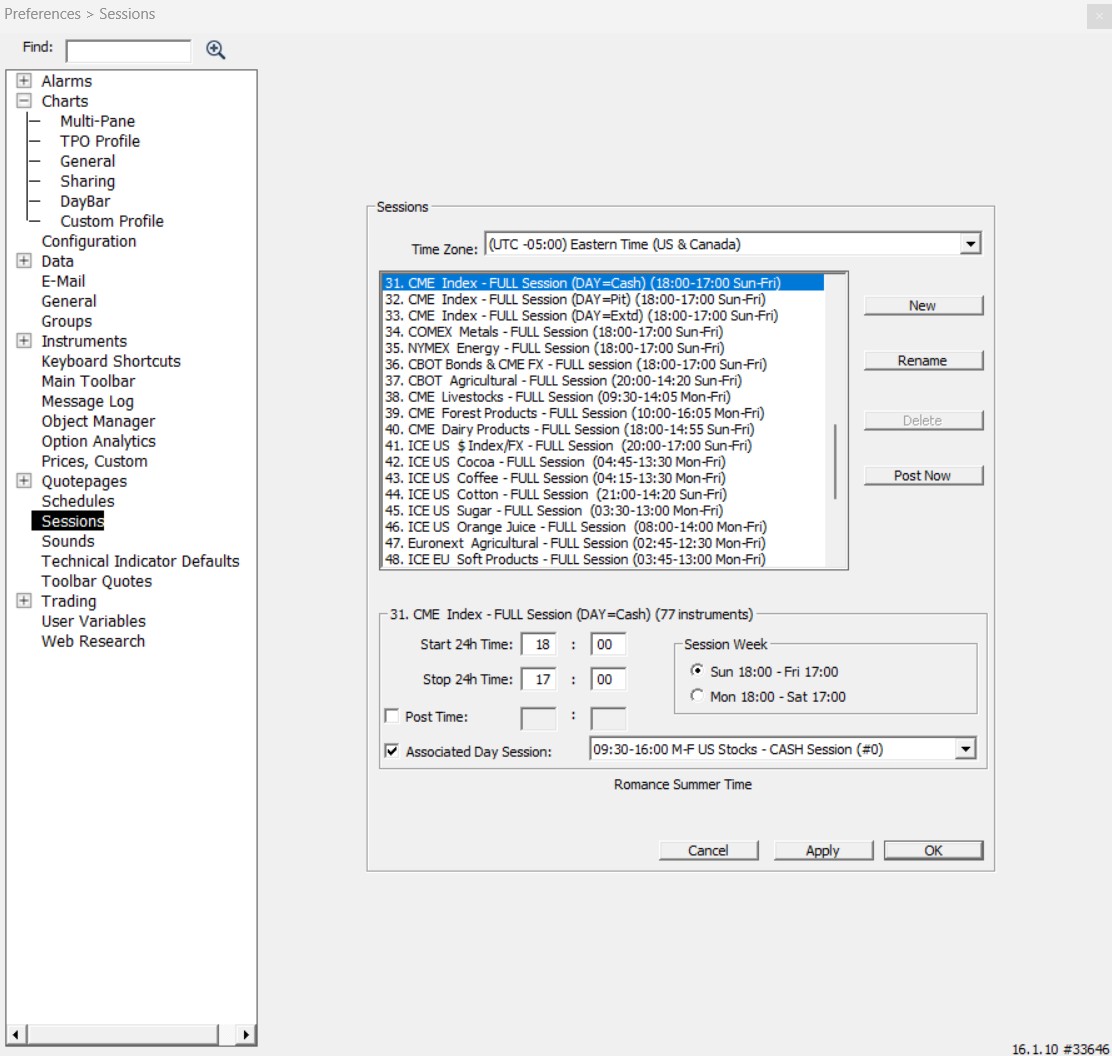1112x1056 pixels.
Task: Click the New session button
Action: click(x=922, y=306)
